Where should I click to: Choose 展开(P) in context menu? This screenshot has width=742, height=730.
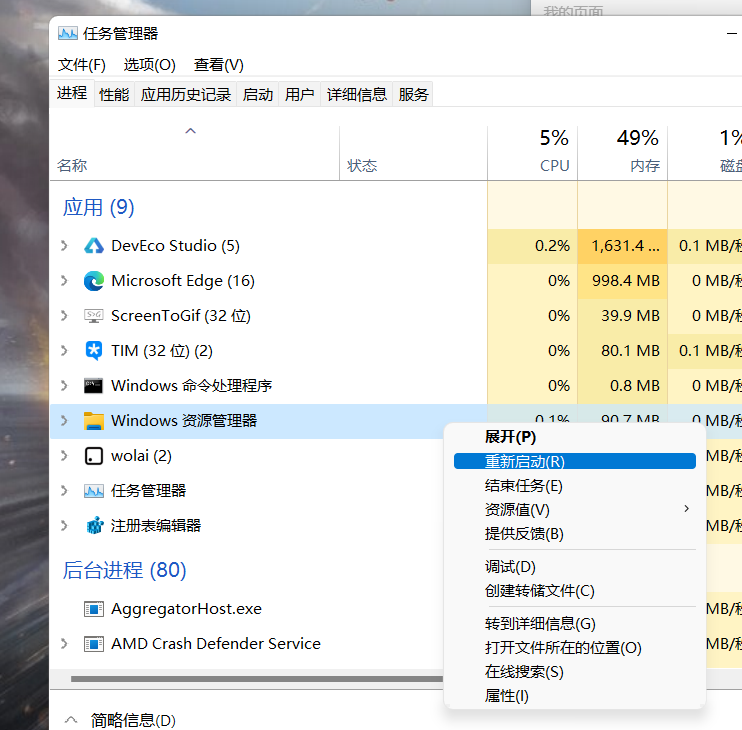pos(574,437)
